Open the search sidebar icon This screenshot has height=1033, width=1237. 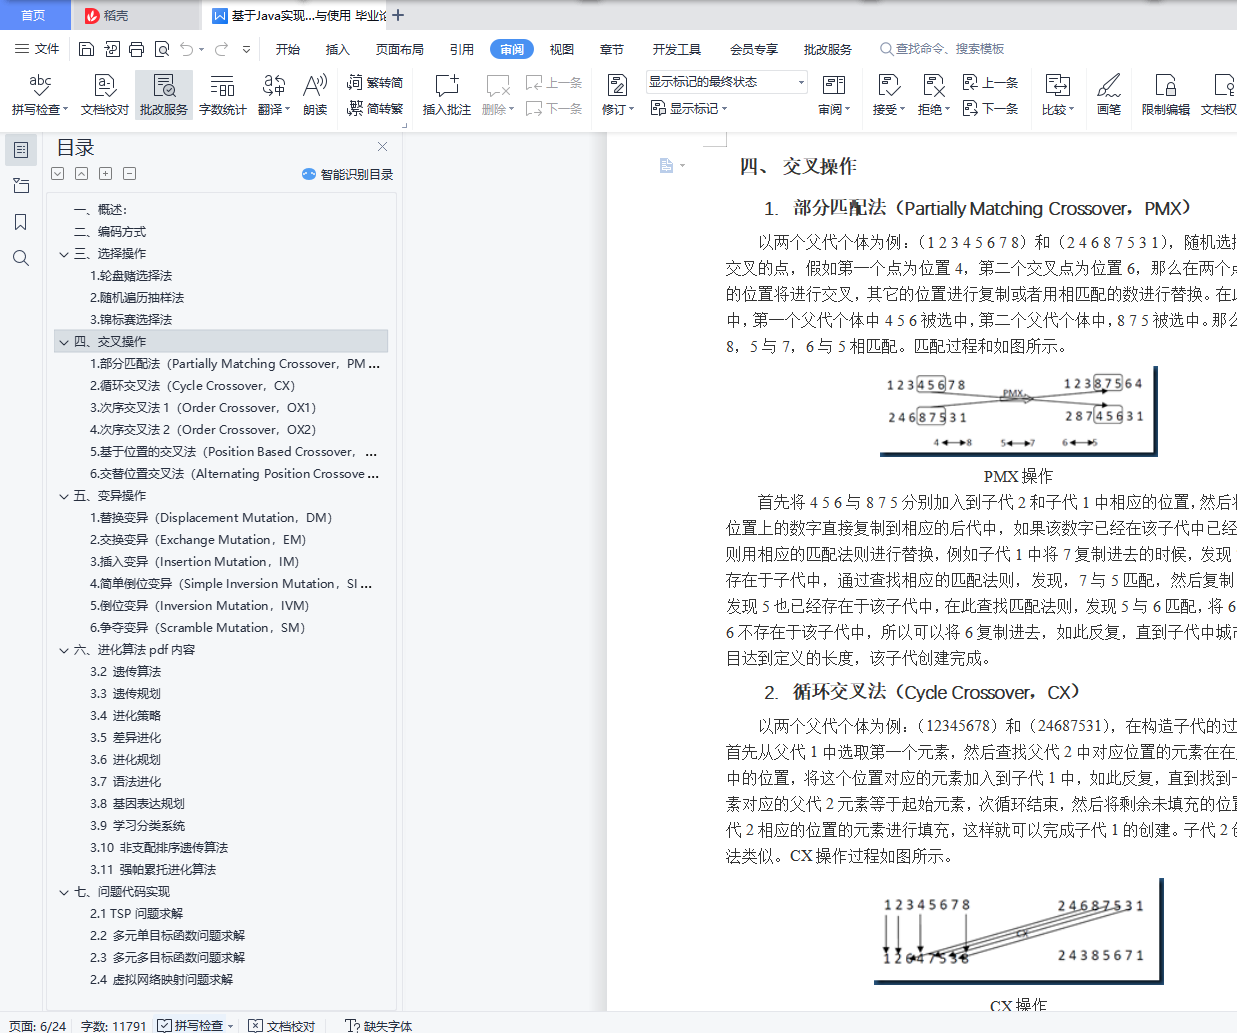pyautogui.click(x=21, y=258)
